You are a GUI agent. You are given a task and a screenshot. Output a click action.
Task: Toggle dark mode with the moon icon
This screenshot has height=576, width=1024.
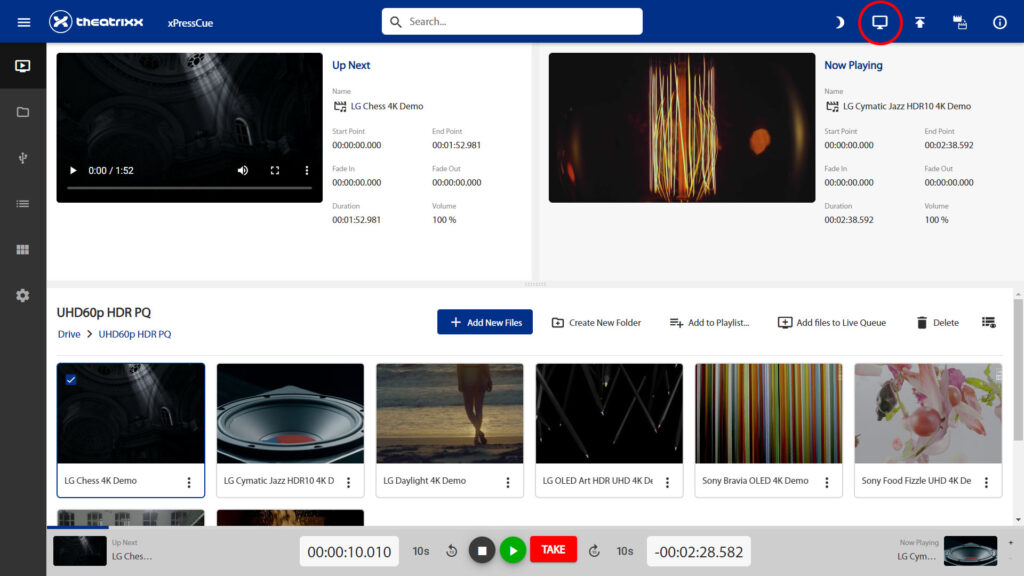tap(840, 22)
